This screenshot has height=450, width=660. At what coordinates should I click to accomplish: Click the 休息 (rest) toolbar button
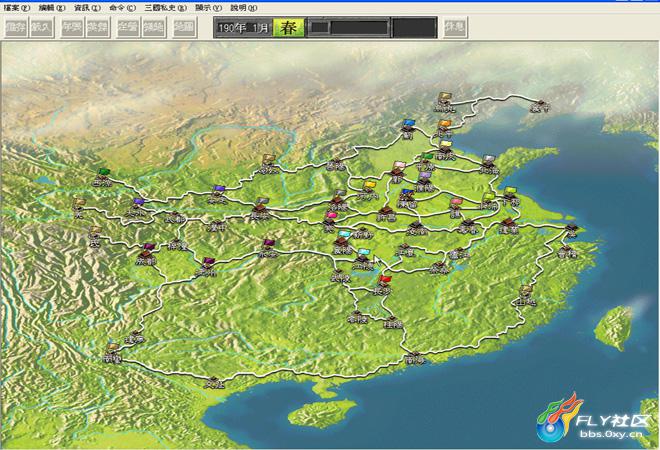(x=455, y=28)
